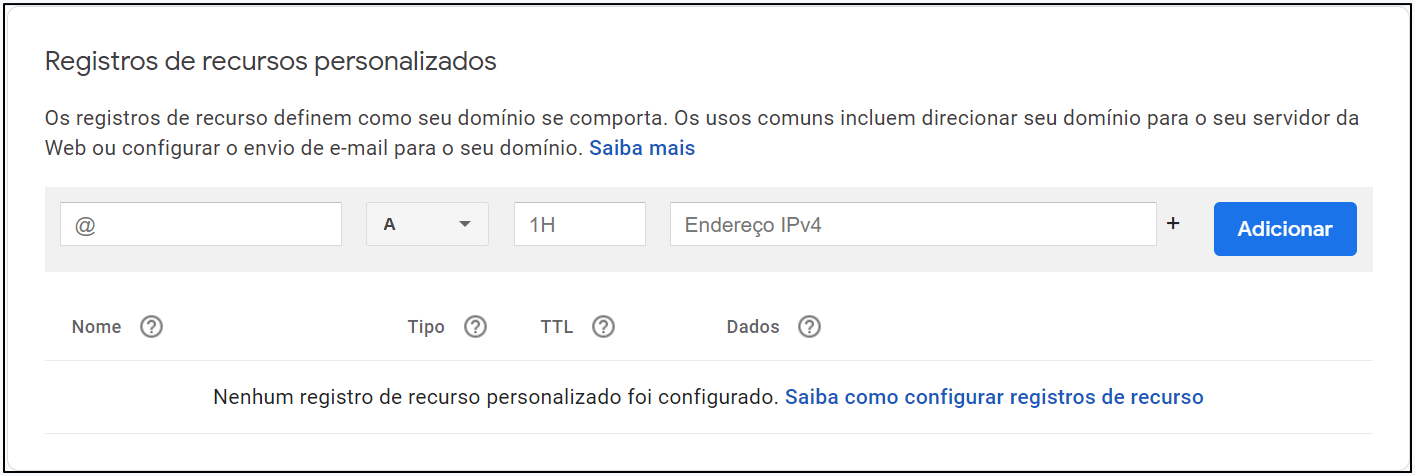Click the Nenhum registro de recurso message

coord(495,397)
